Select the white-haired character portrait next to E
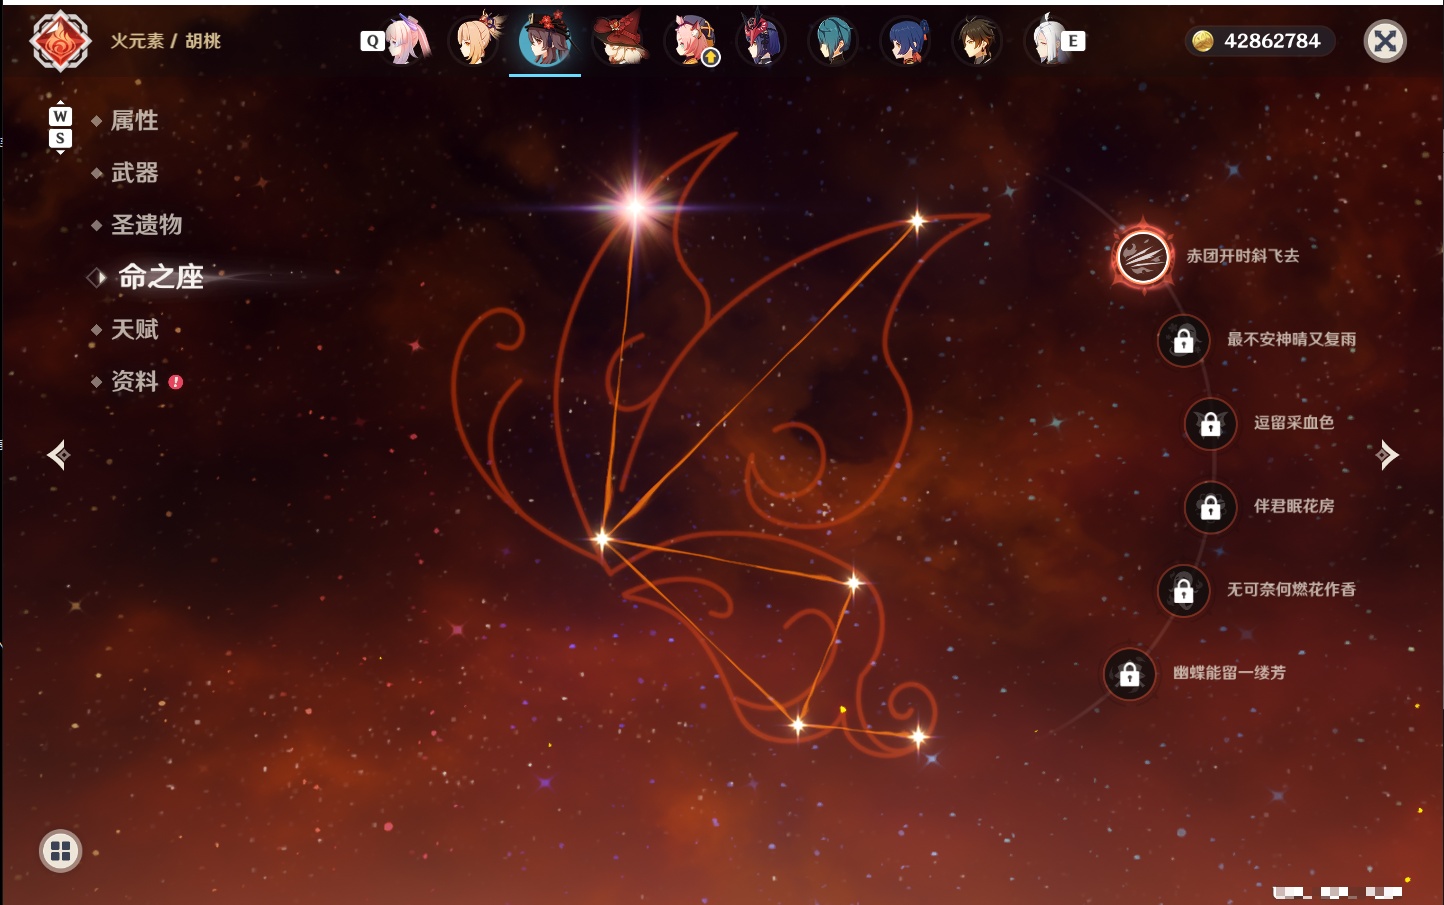Viewport: 1444px width, 905px height. click(1046, 40)
